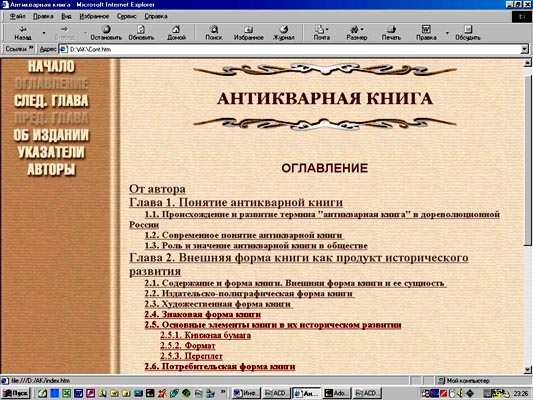Image resolution: width=533 pixels, height=400 pixels.
Task: Click inside the address input field
Action: 290,49
